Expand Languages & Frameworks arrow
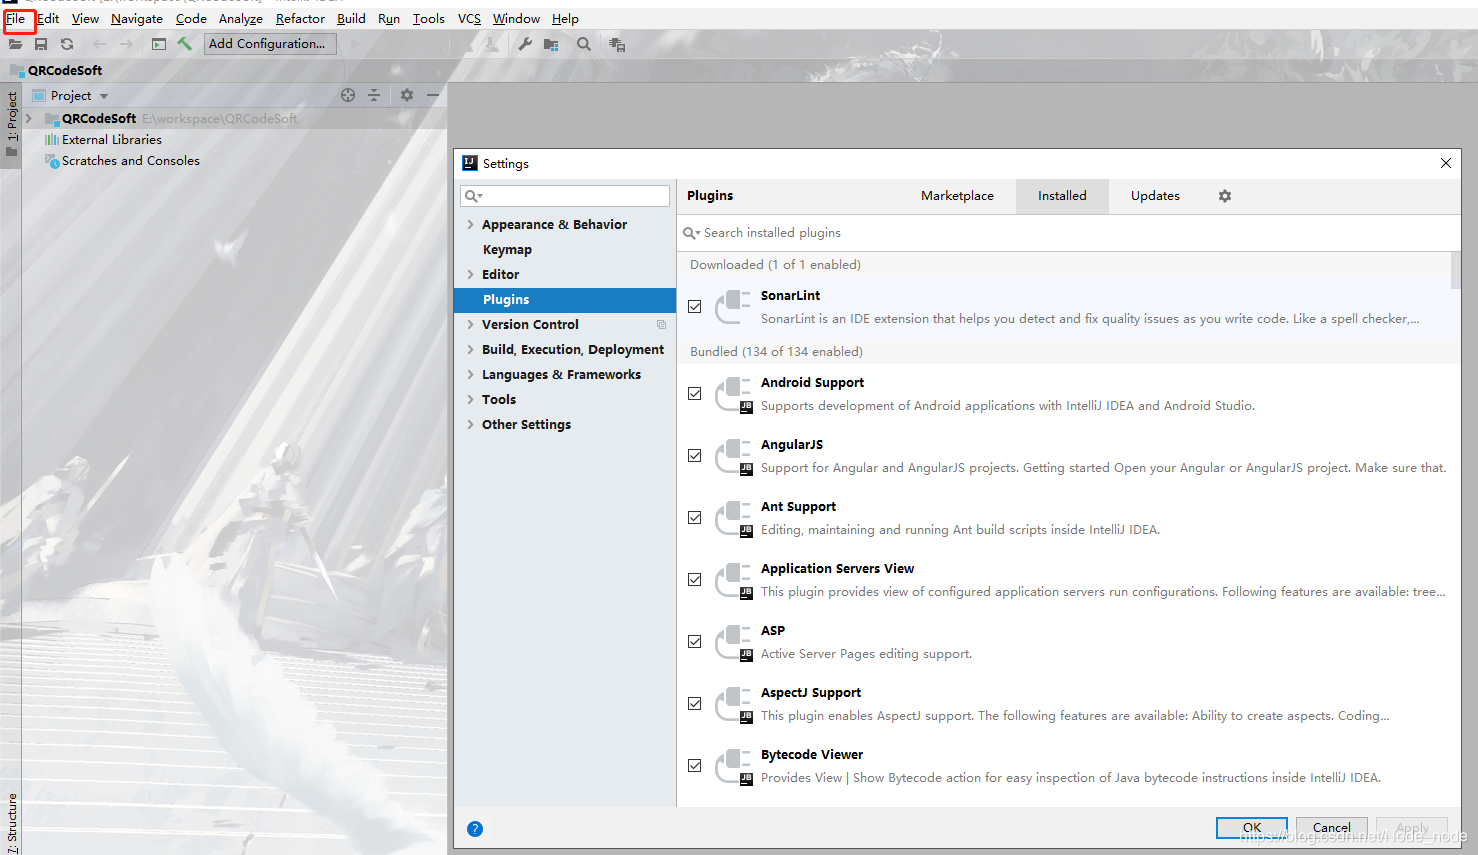1478x855 pixels. coord(470,375)
